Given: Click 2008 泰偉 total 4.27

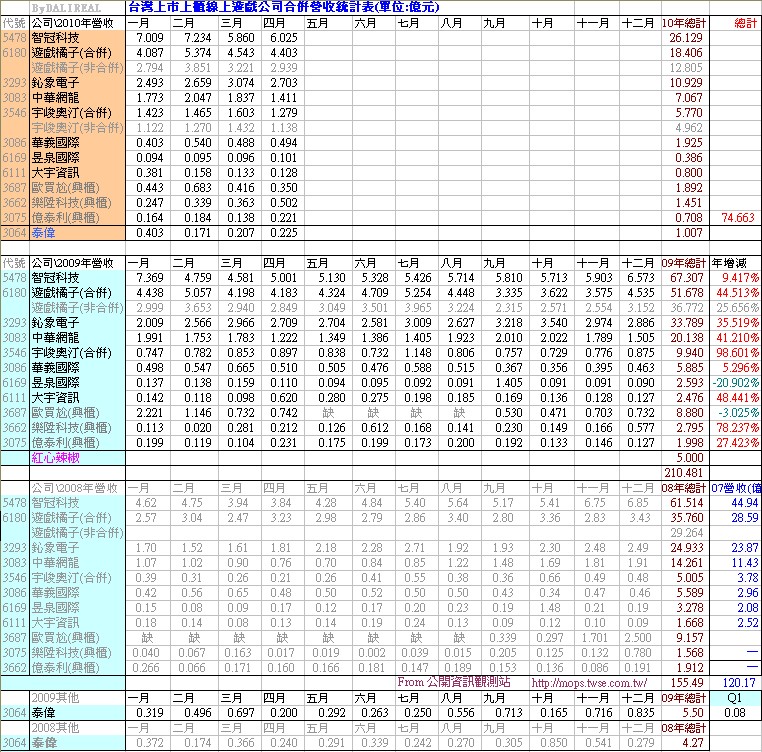Looking at the screenshot, I should point(693,743).
